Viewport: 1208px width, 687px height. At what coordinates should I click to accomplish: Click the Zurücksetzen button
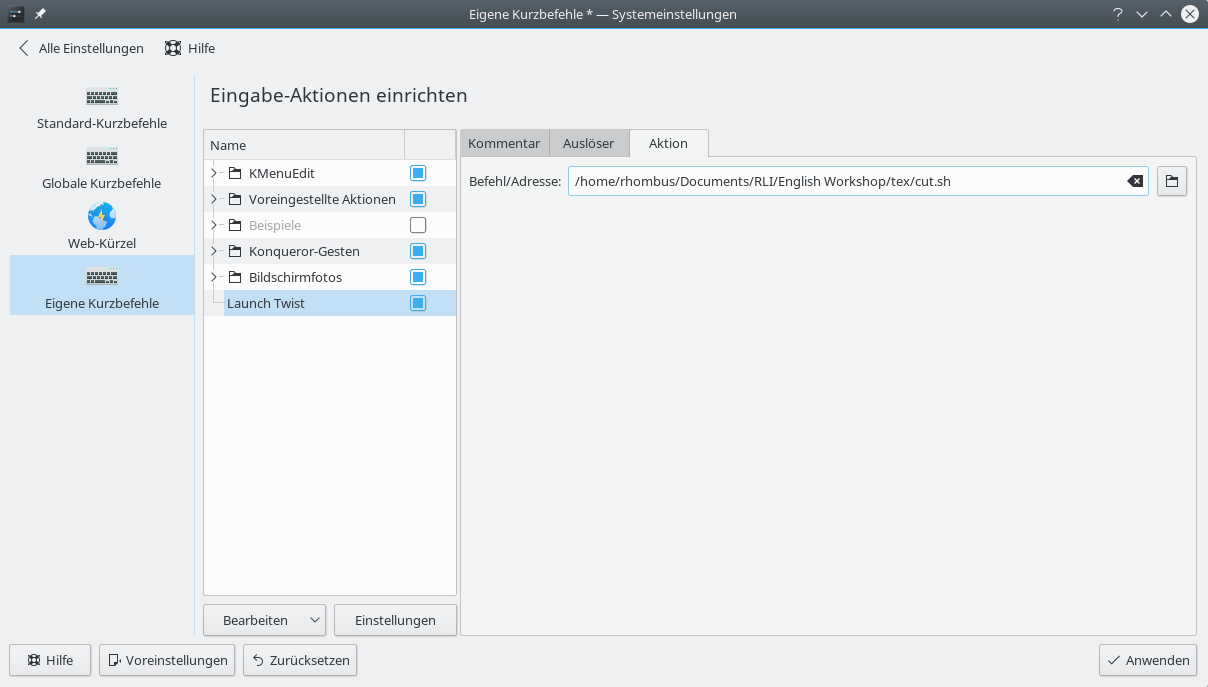(300, 660)
